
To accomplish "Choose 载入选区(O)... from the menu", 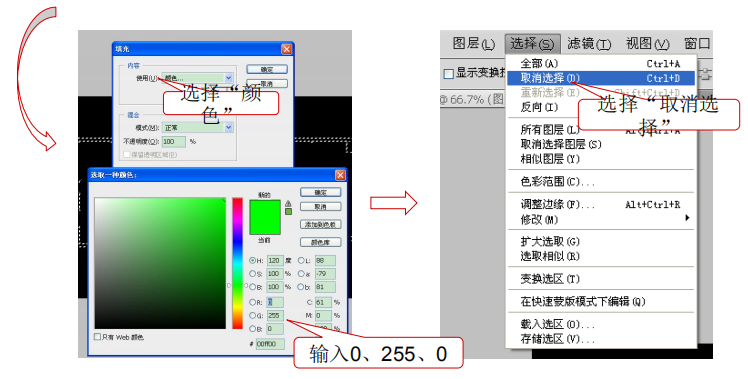I will (x=601, y=325).
